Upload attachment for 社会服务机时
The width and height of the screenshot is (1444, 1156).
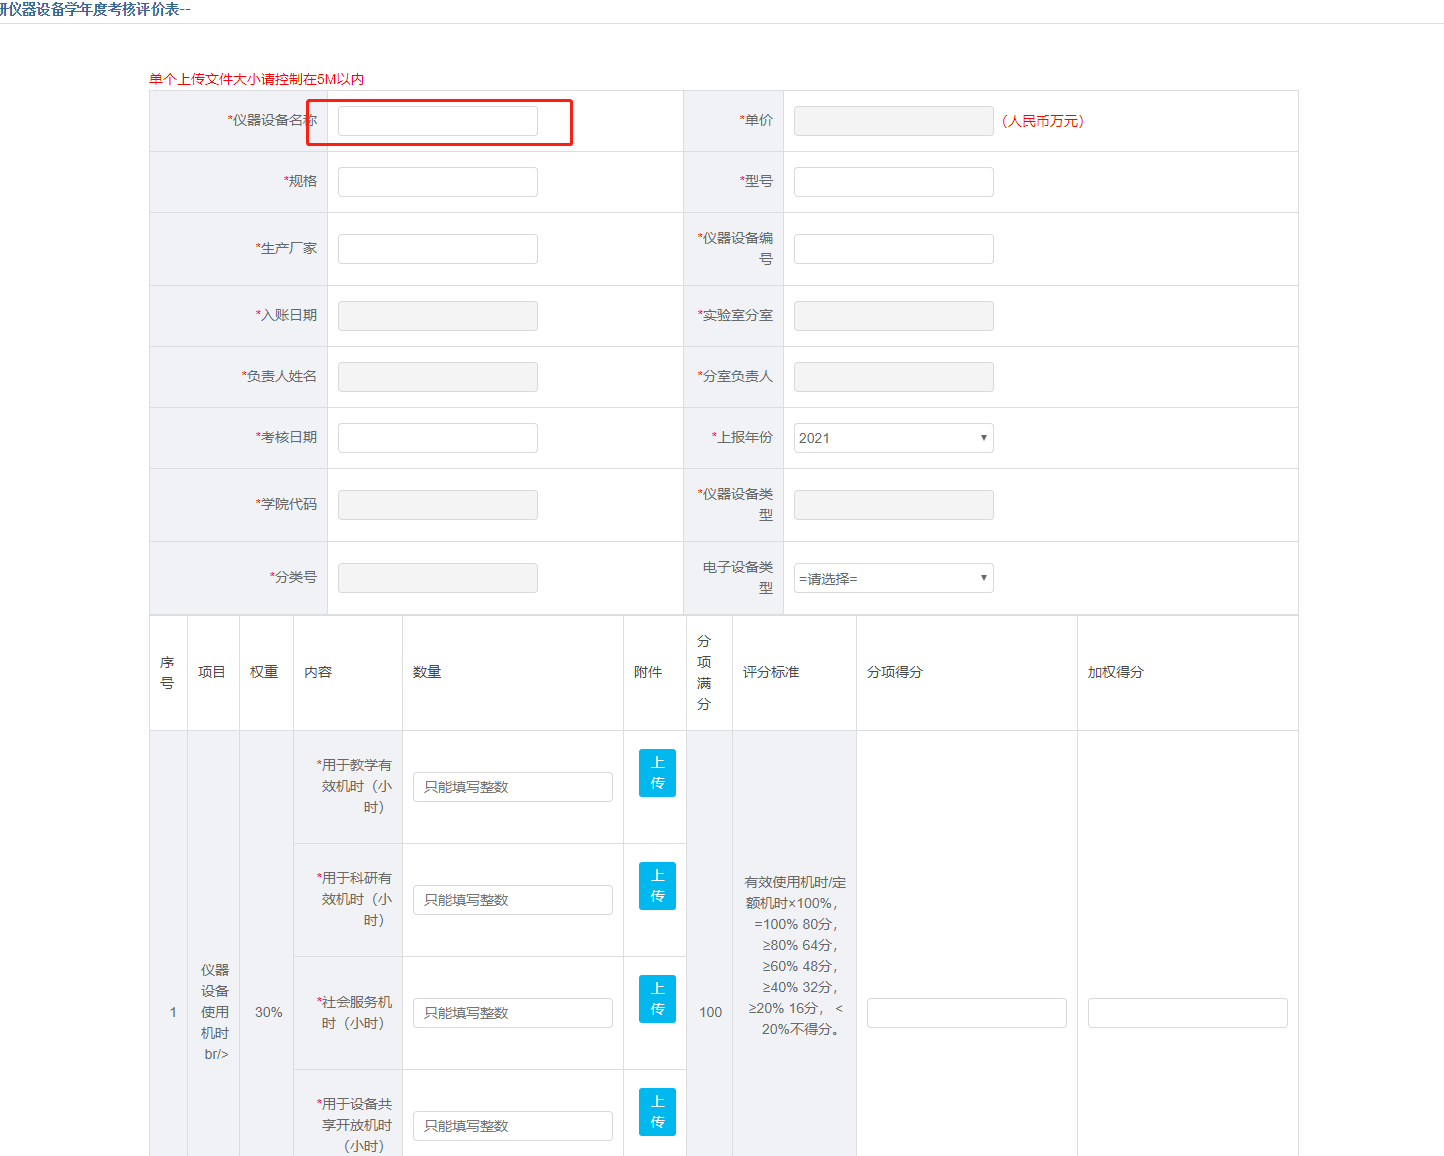click(657, 999)
